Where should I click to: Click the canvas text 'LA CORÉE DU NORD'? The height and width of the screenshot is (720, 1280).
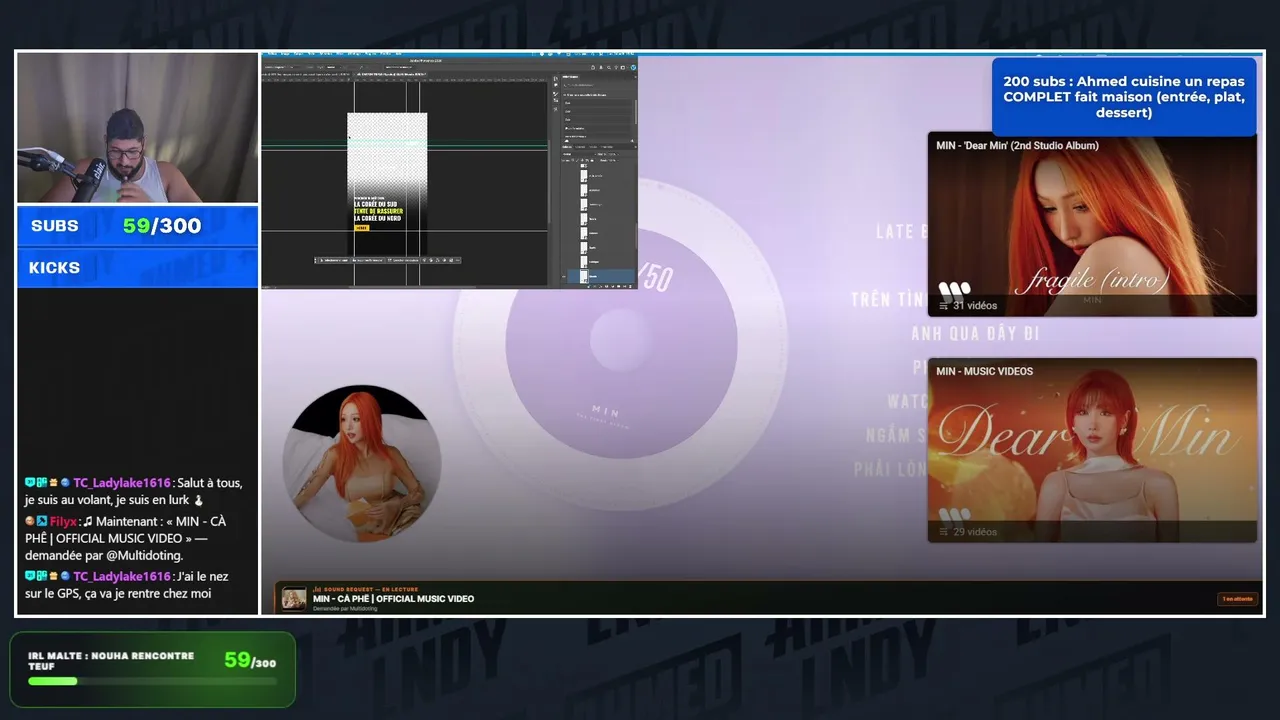377,218
